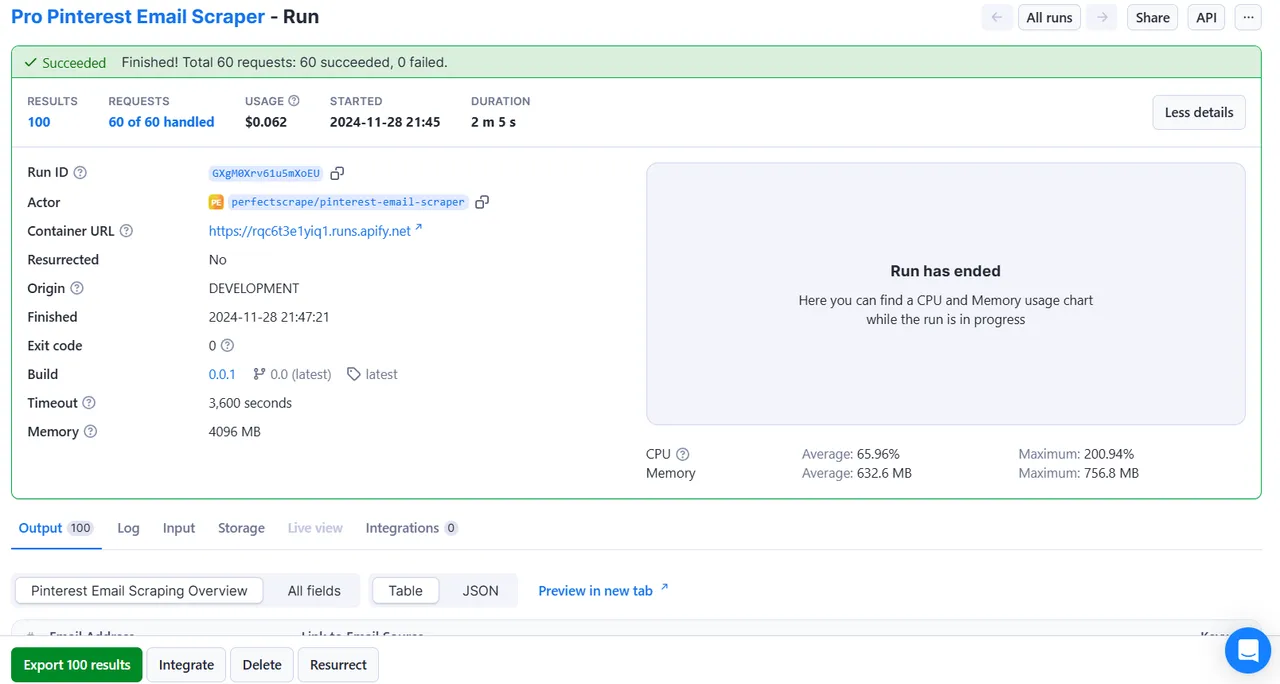Screen dimensions: 1280x684
Task: Open the 100 results link
Action: click(39, 122)
